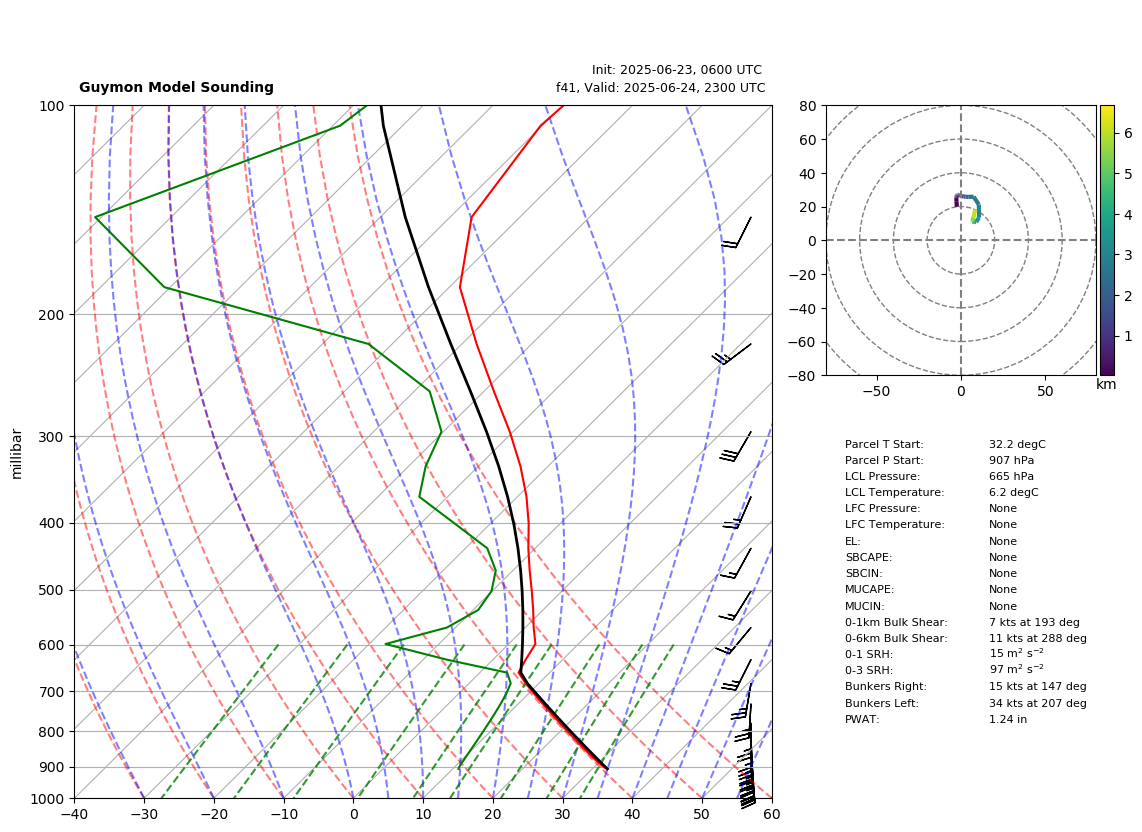The image size is (1142, 832).
Task: Select the "1.24 in" PWAT value
Action: point(1008,719)
